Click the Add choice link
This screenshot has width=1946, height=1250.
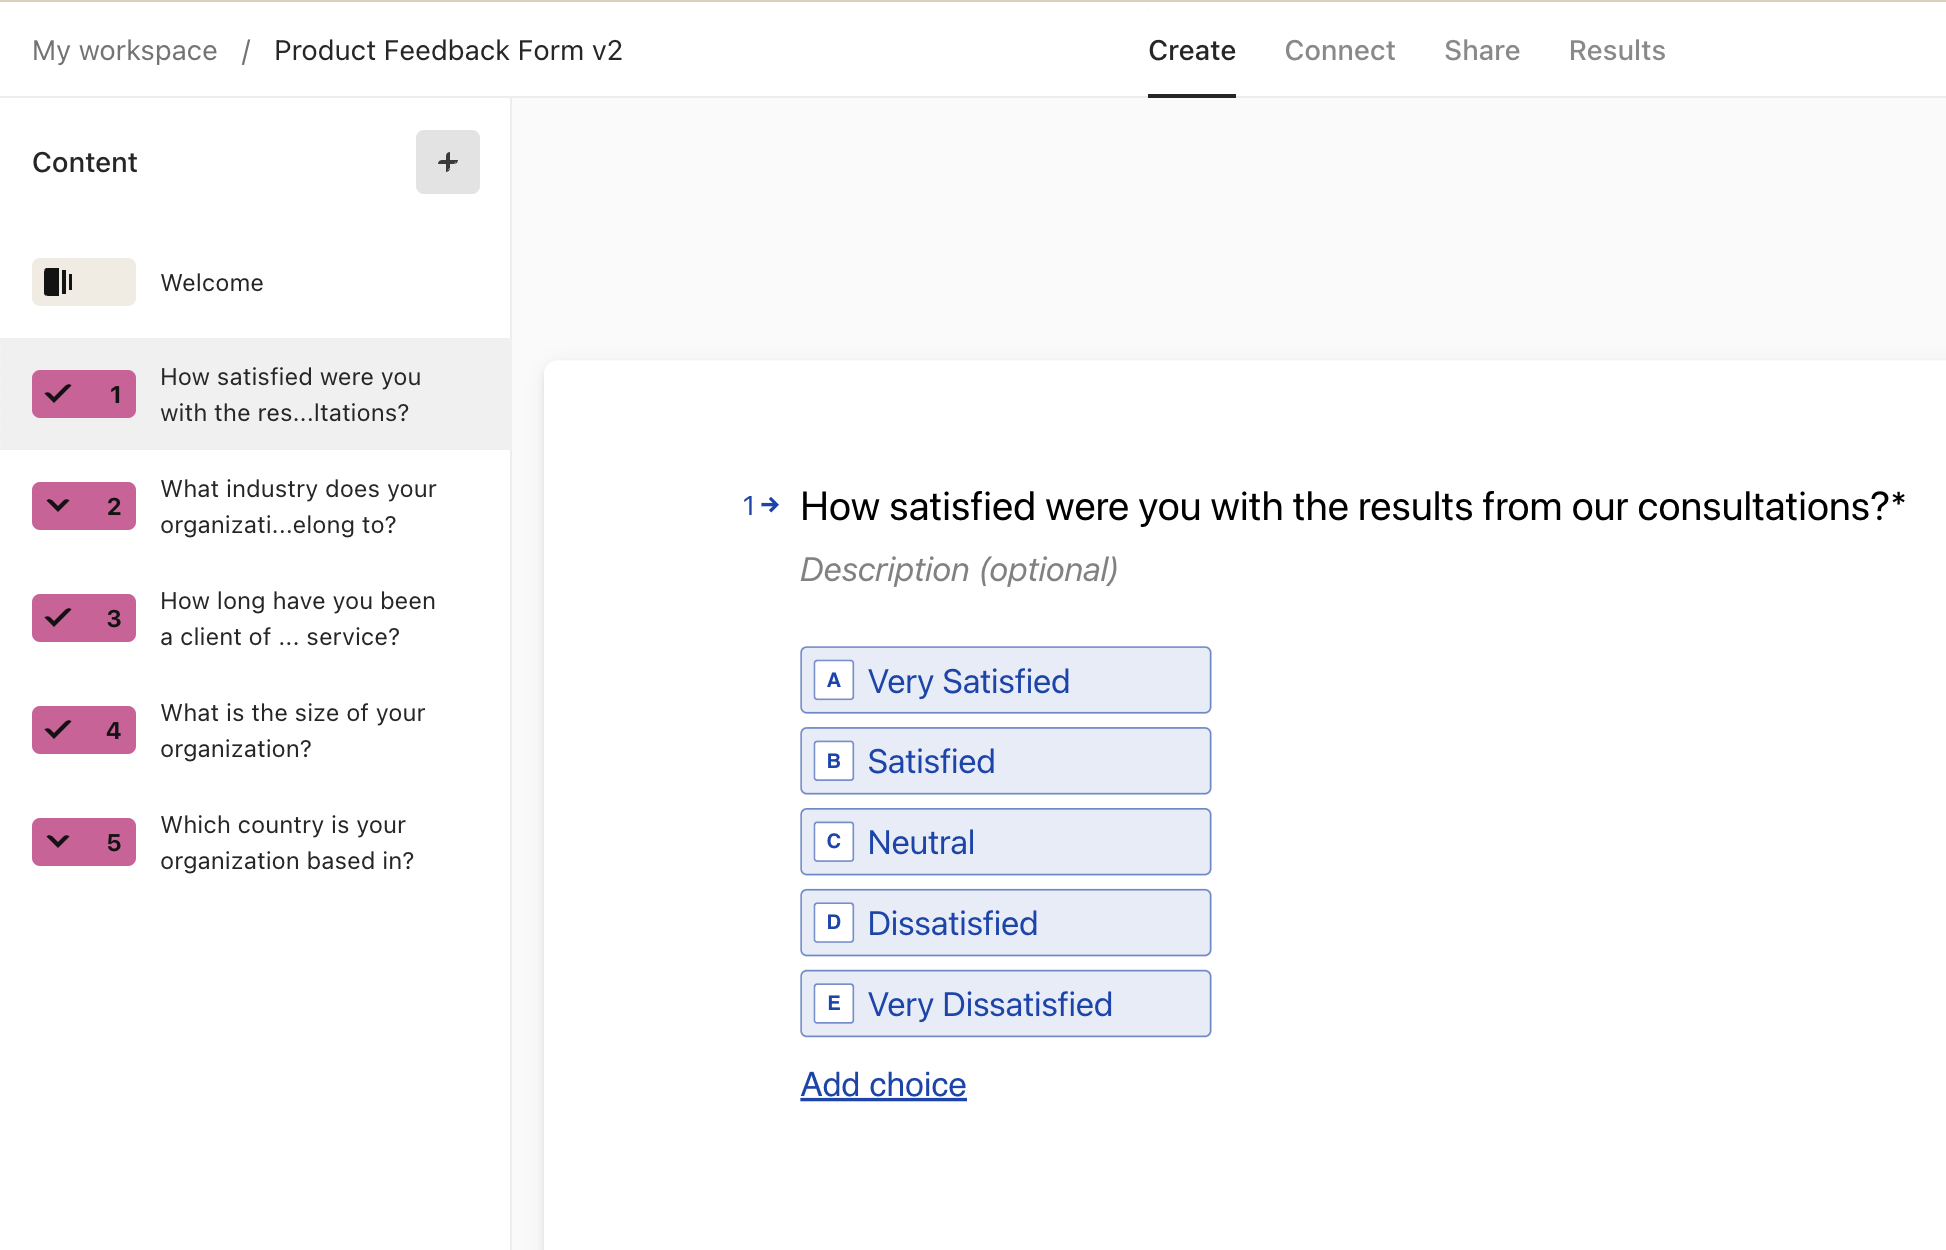[882, 1084]
